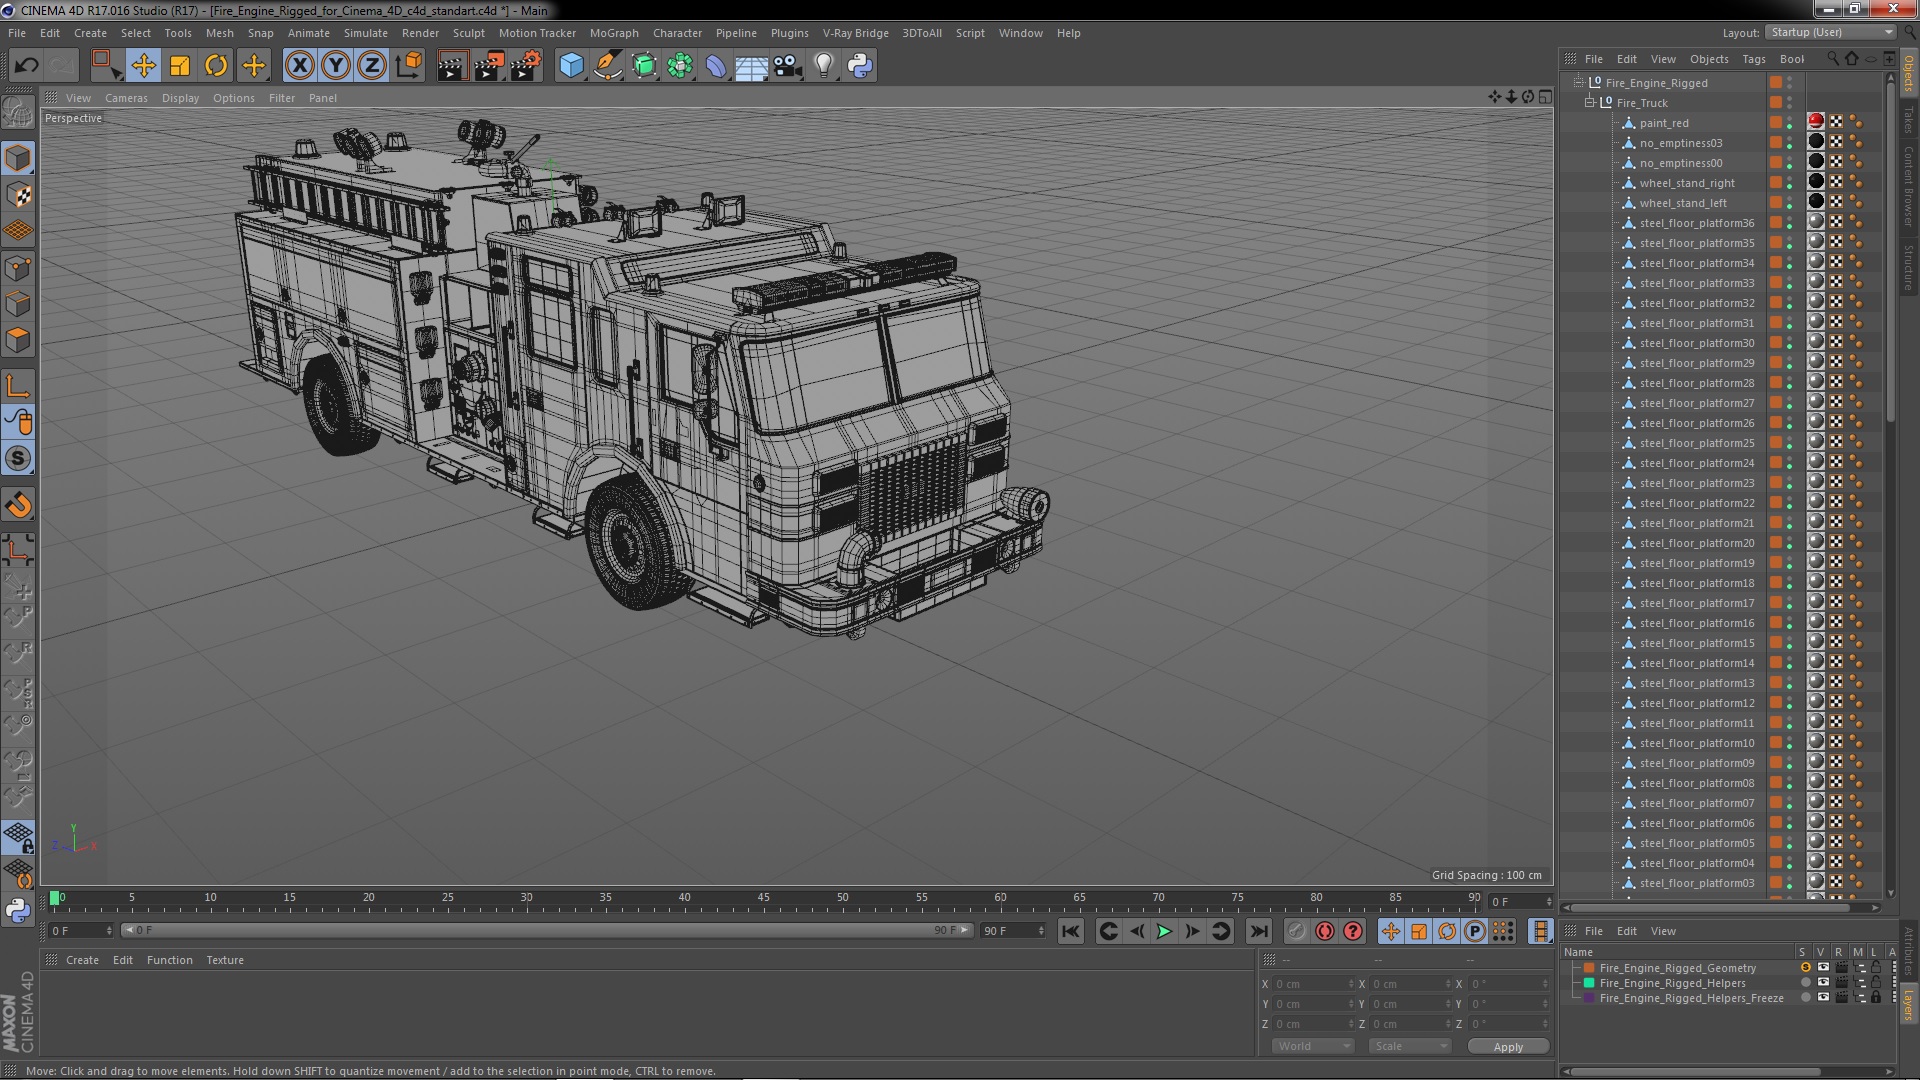Screen dimensions: 1920x1080
Task: Select wheel_stand_right object in tree
Action: (1687, 183)
